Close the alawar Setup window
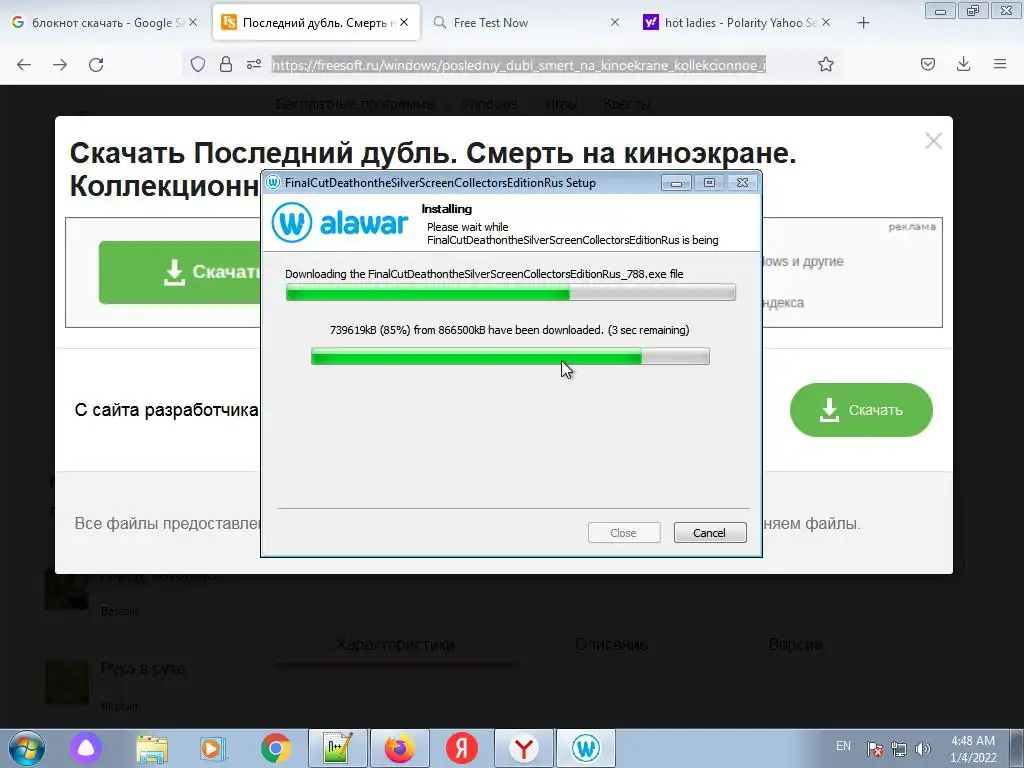Viewport: 1024px width, 768px height. coord(743,183)
